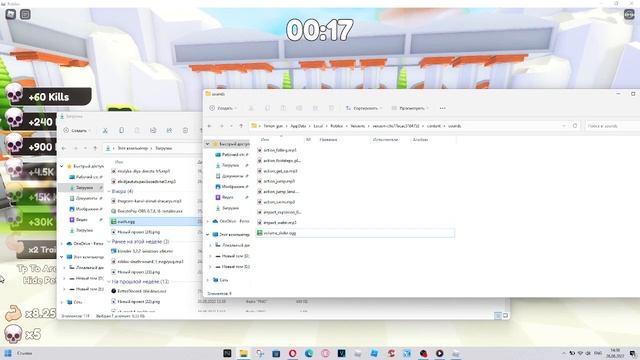Click Roblox in the address breadcrumb
The width and height of the screenshot is (640, 360).
(337, 126)
